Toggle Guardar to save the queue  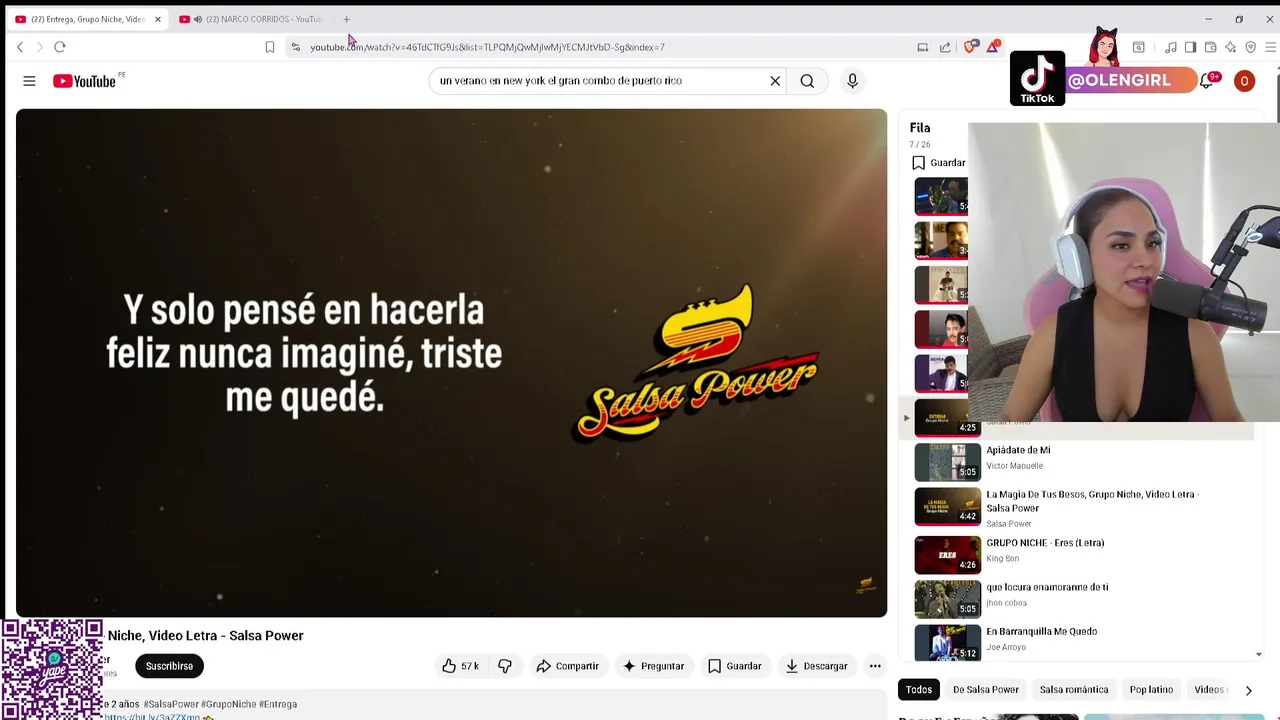pos(939,163)
